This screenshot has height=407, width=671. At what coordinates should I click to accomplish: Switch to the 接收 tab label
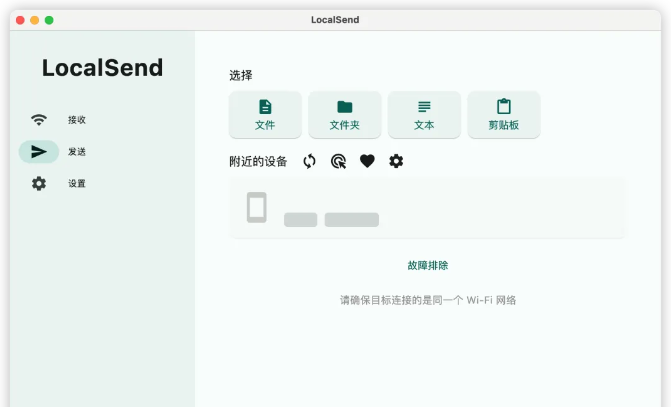pyautogui.click(x=77, y=120)
